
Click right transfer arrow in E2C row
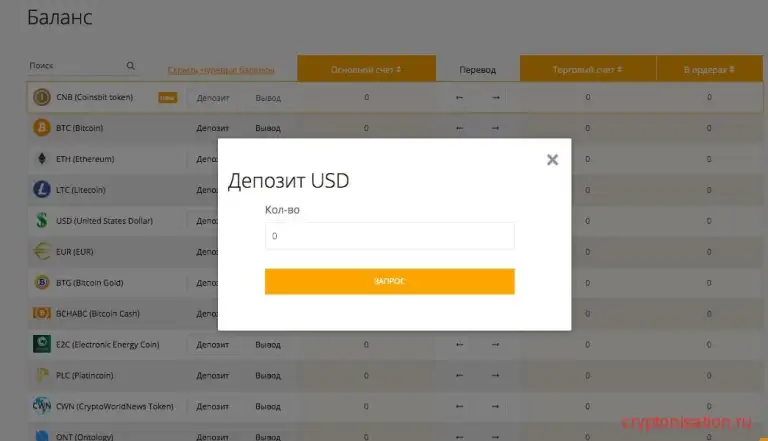495,344
